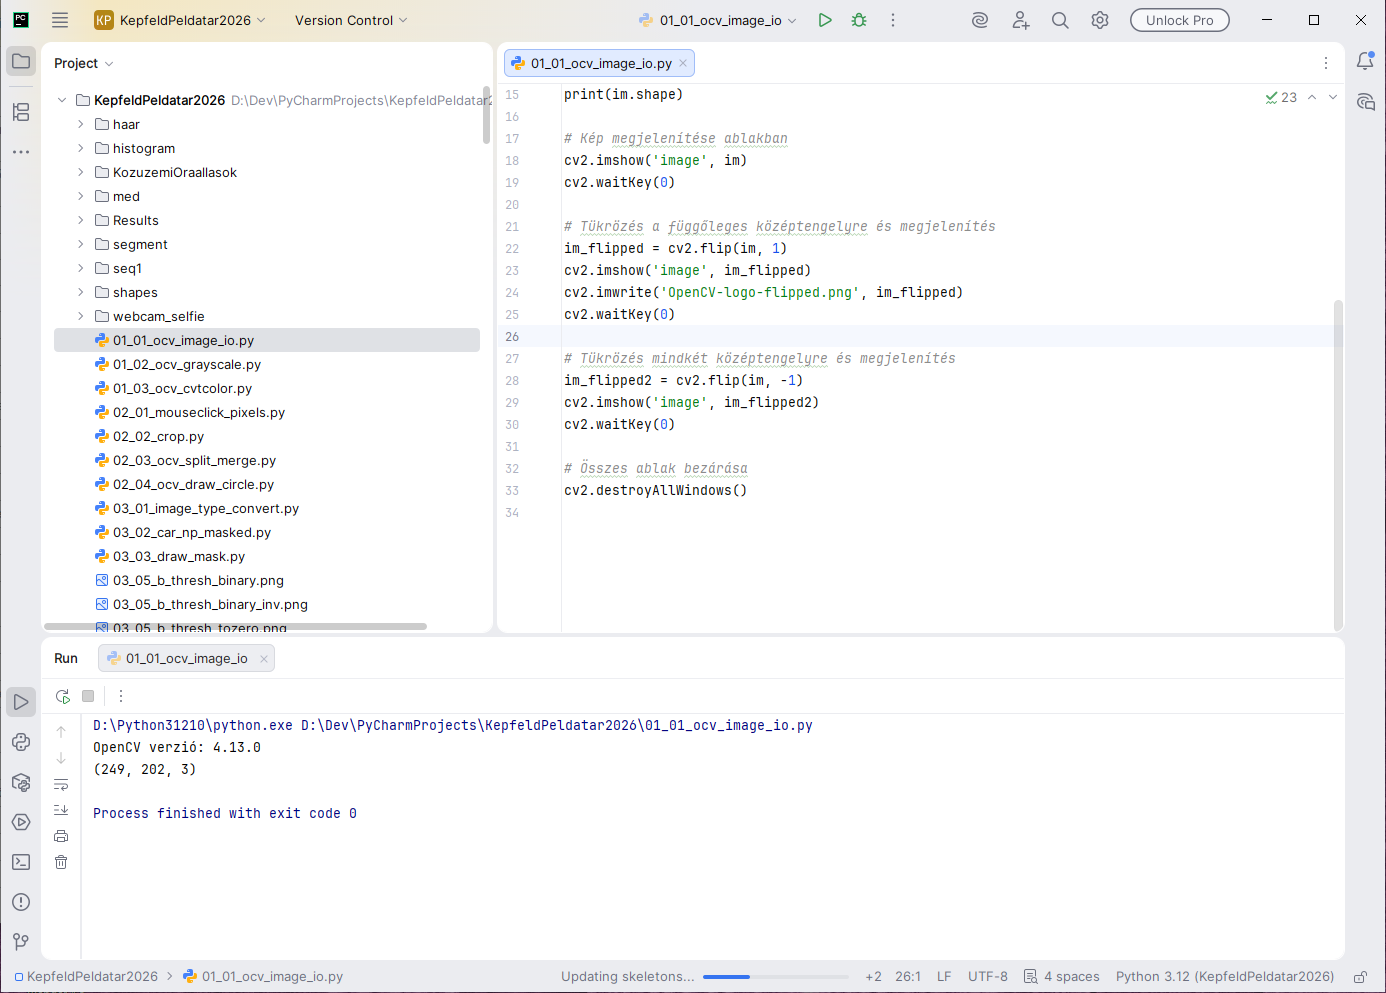Expand the histogram folder

click(x=81, y=148)
